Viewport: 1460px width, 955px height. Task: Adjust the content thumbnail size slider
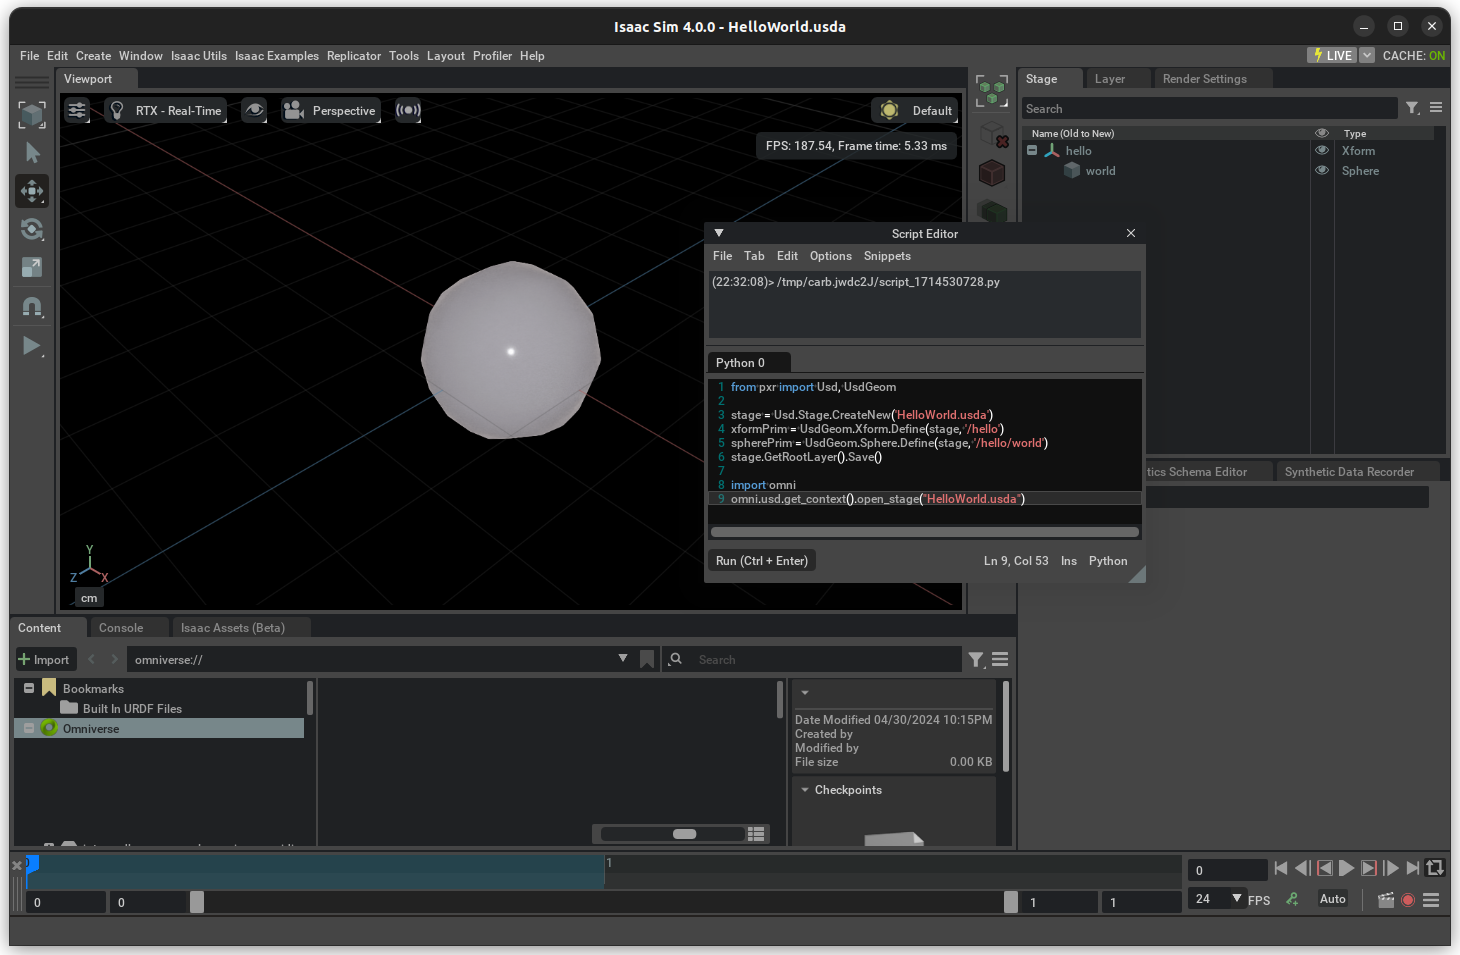[x=684, y=834]
